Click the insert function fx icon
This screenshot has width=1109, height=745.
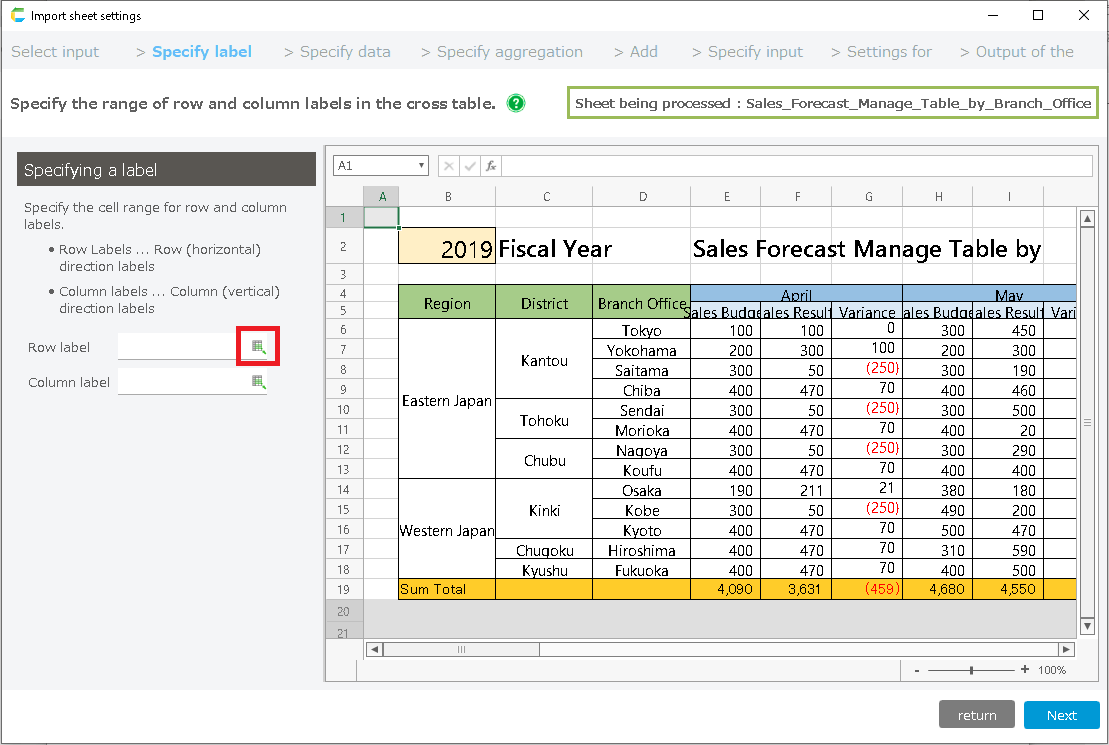click(x=491, y=166)
